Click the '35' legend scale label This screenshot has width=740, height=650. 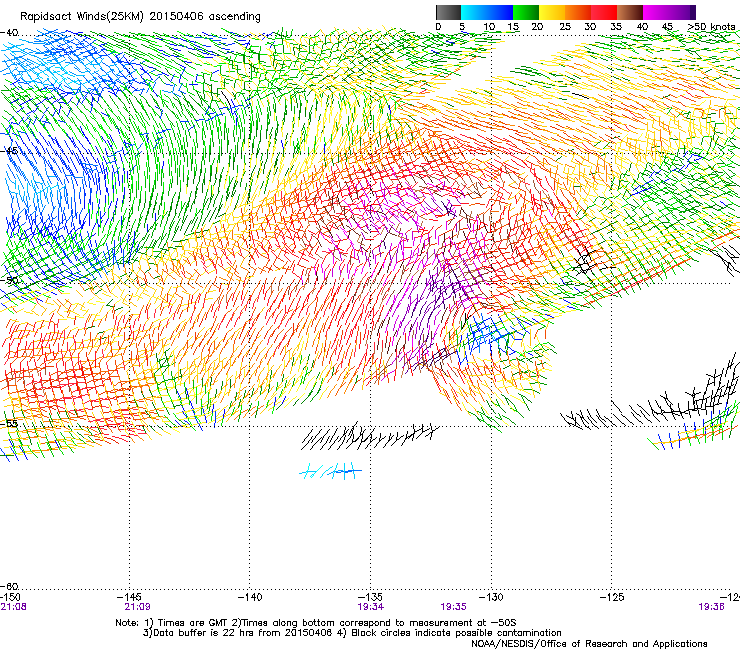click(x=616, y=27)
